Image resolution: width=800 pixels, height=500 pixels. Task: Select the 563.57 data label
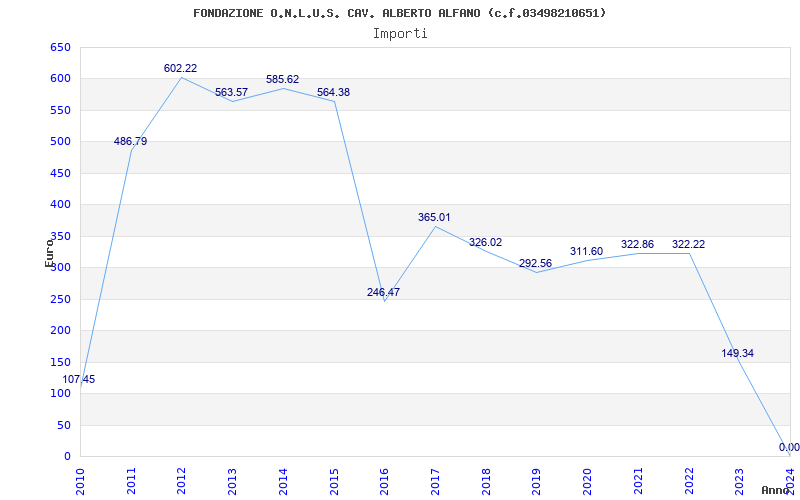(231, 92)
